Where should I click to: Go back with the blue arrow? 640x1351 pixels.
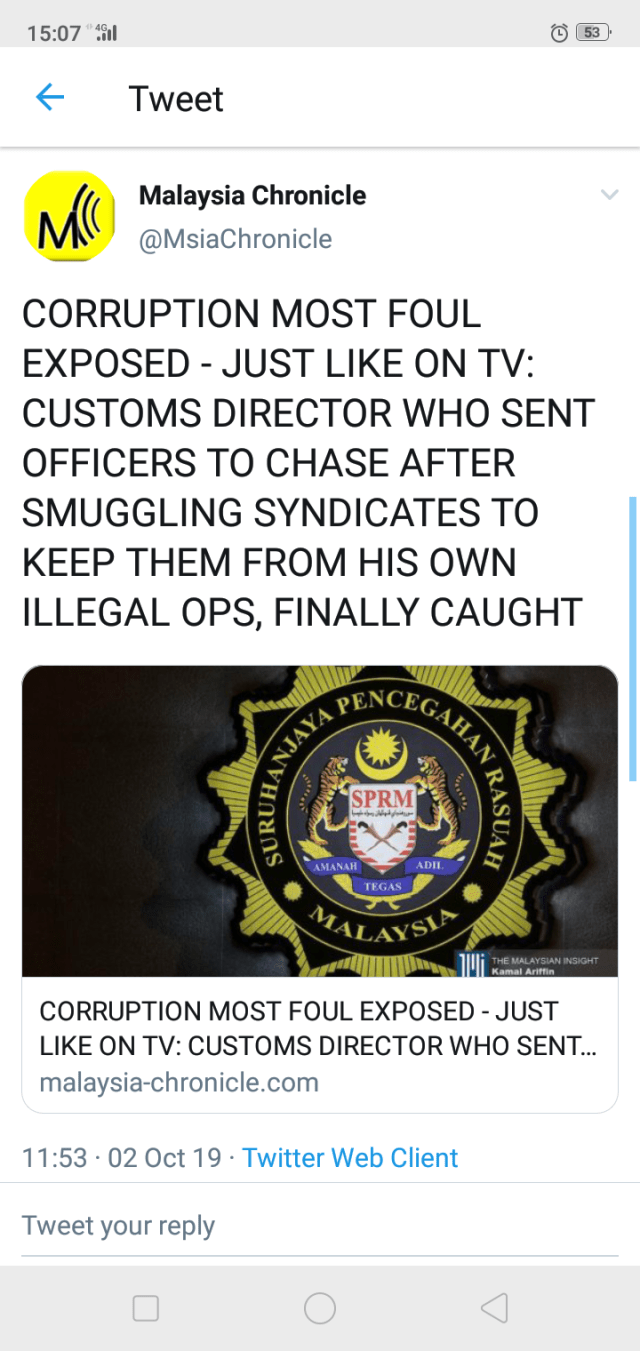pos(50,97)
